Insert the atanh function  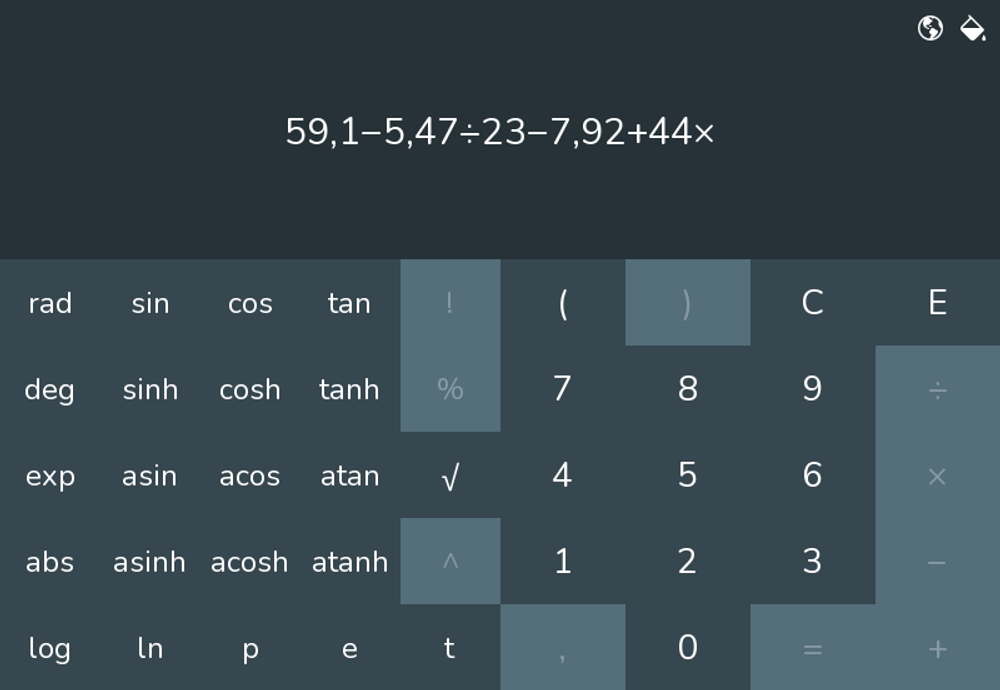point(350,561)
